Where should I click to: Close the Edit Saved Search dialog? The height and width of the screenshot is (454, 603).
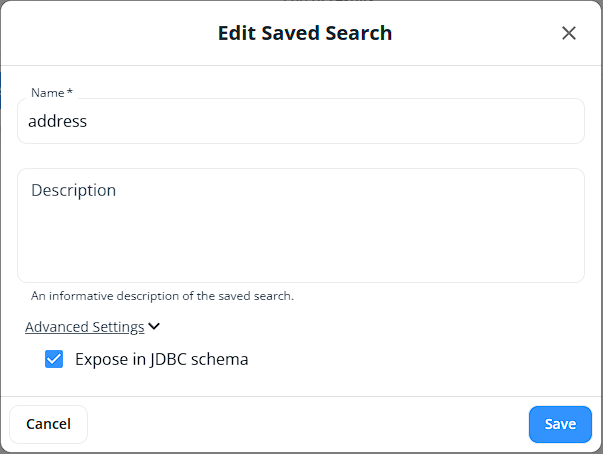569,33
